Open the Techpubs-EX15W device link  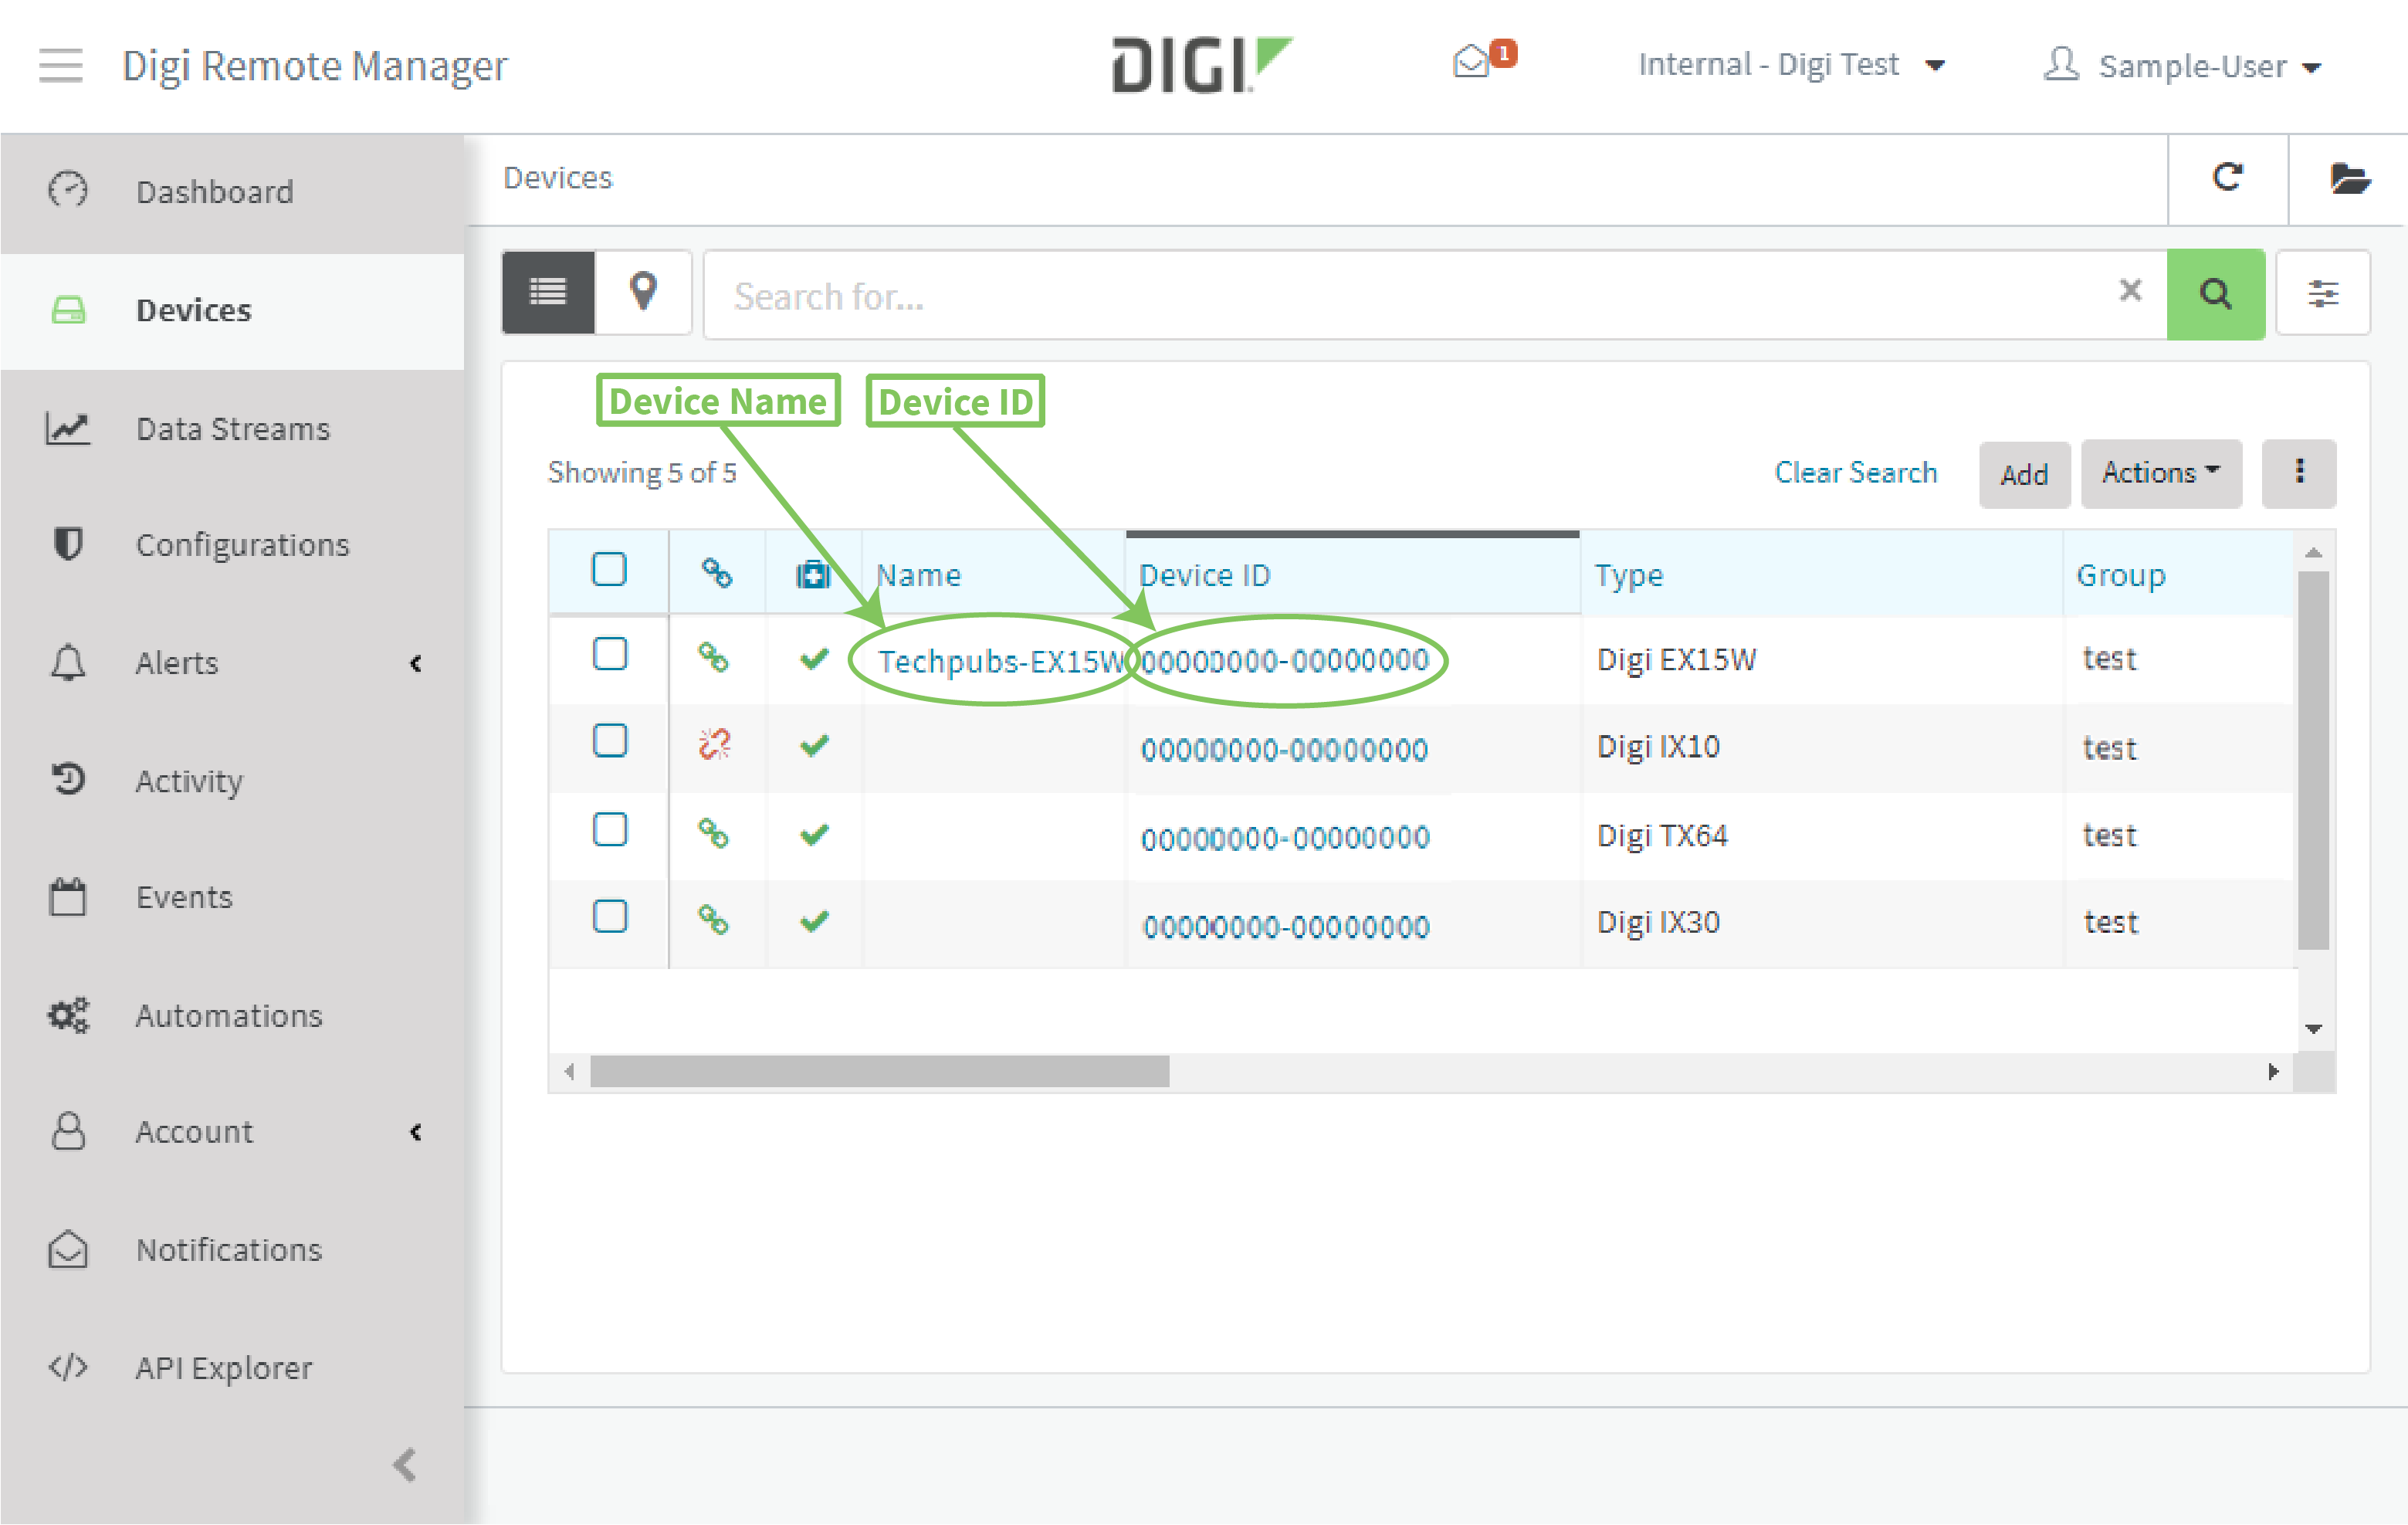click(x=1001, y=661)
